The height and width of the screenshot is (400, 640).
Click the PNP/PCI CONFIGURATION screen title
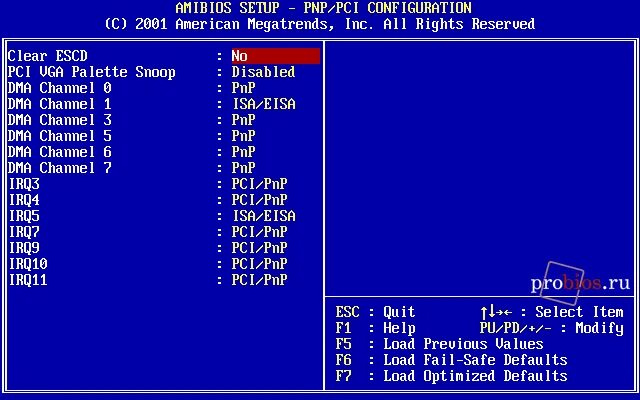click(x=387, y=8)
